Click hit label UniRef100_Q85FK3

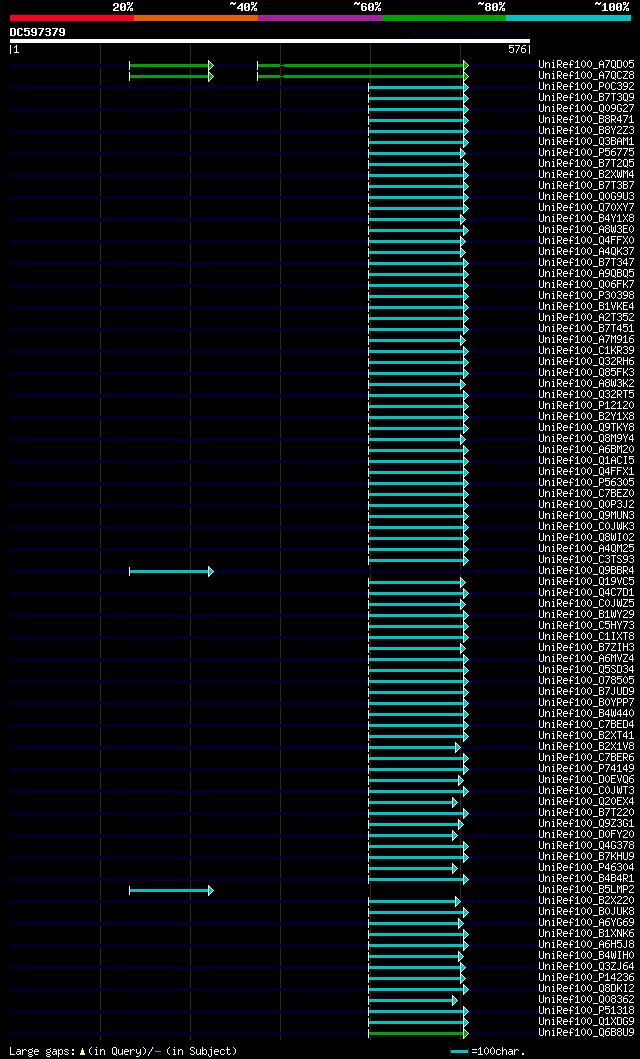coord(586,372)
